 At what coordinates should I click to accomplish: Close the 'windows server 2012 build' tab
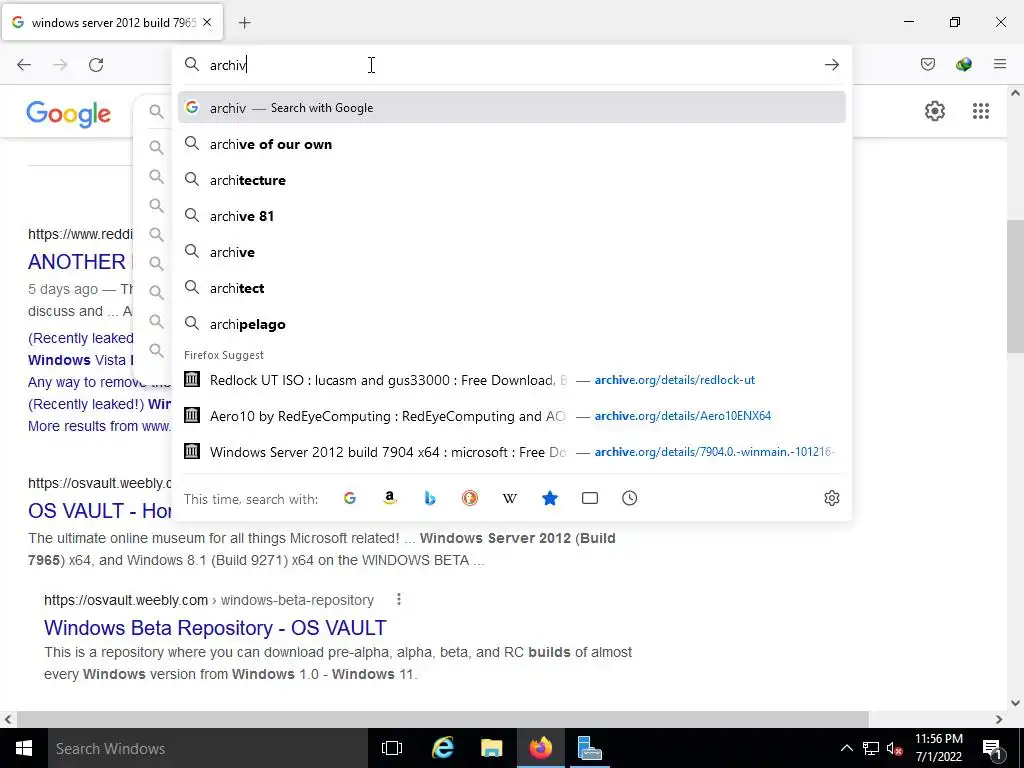click(x=207, y=22)
